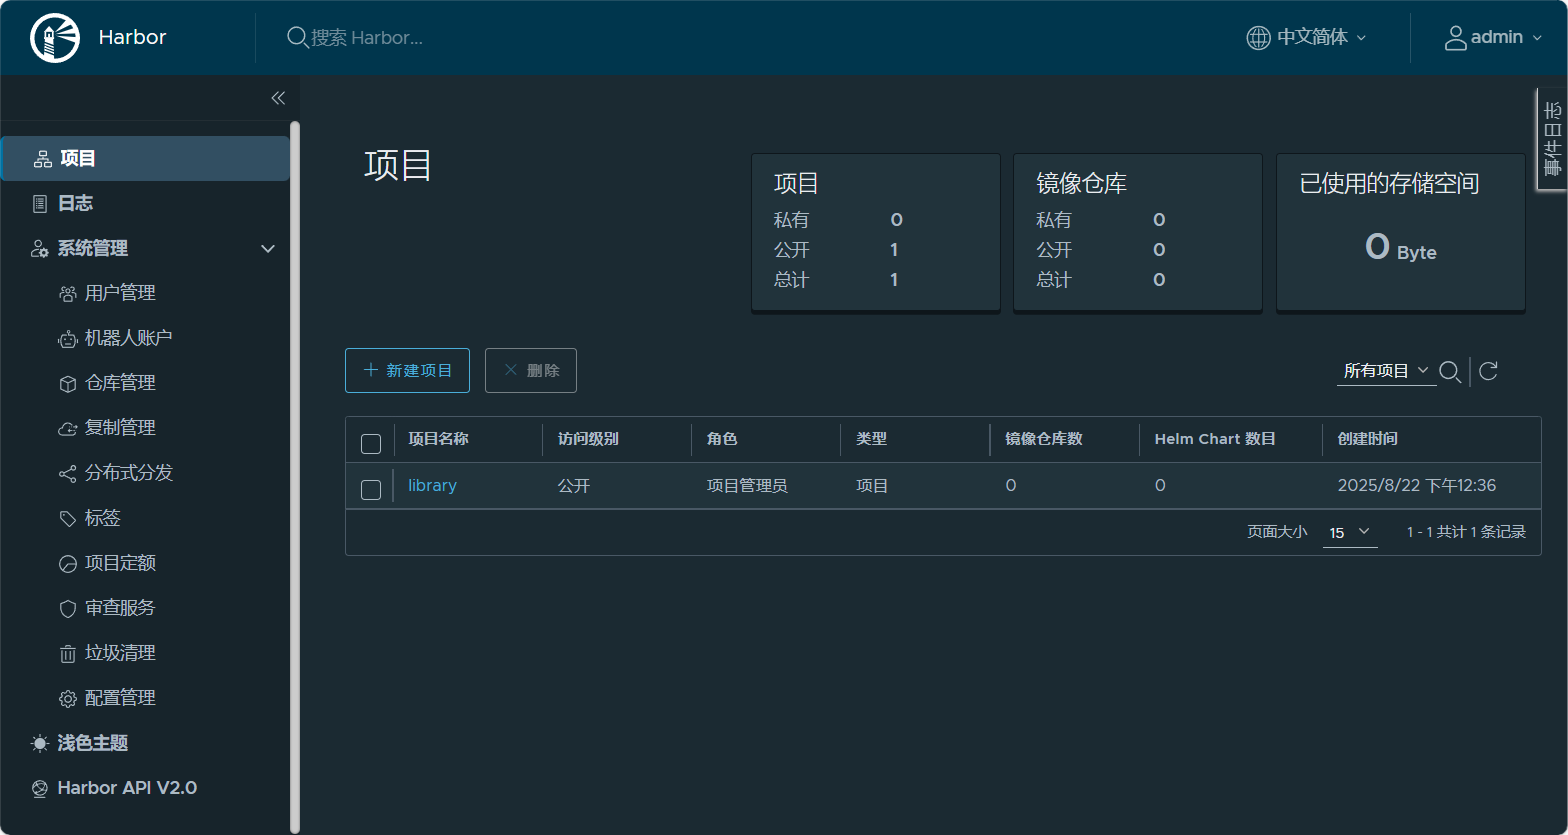
Task: Refresh the project list
Action: (1488, 371)
